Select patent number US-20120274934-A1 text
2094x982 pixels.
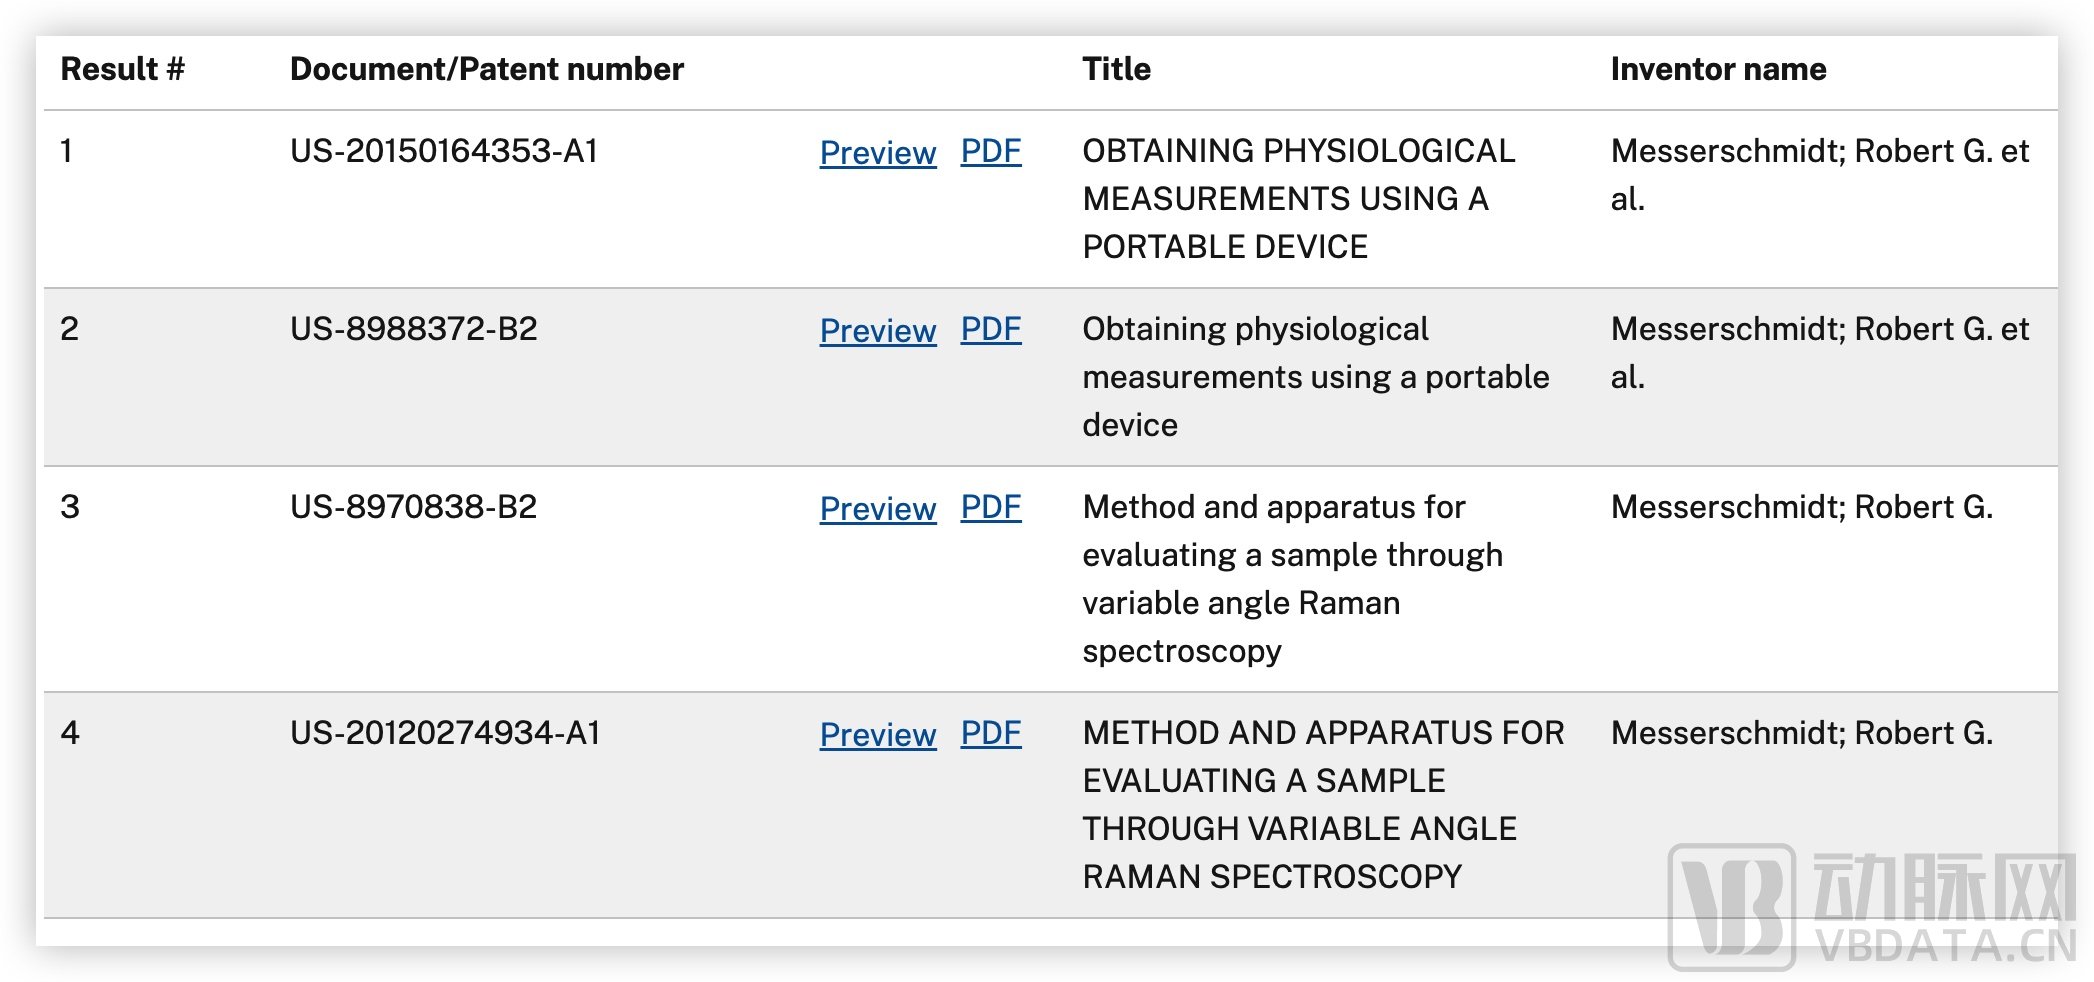[x=444, y=733]
